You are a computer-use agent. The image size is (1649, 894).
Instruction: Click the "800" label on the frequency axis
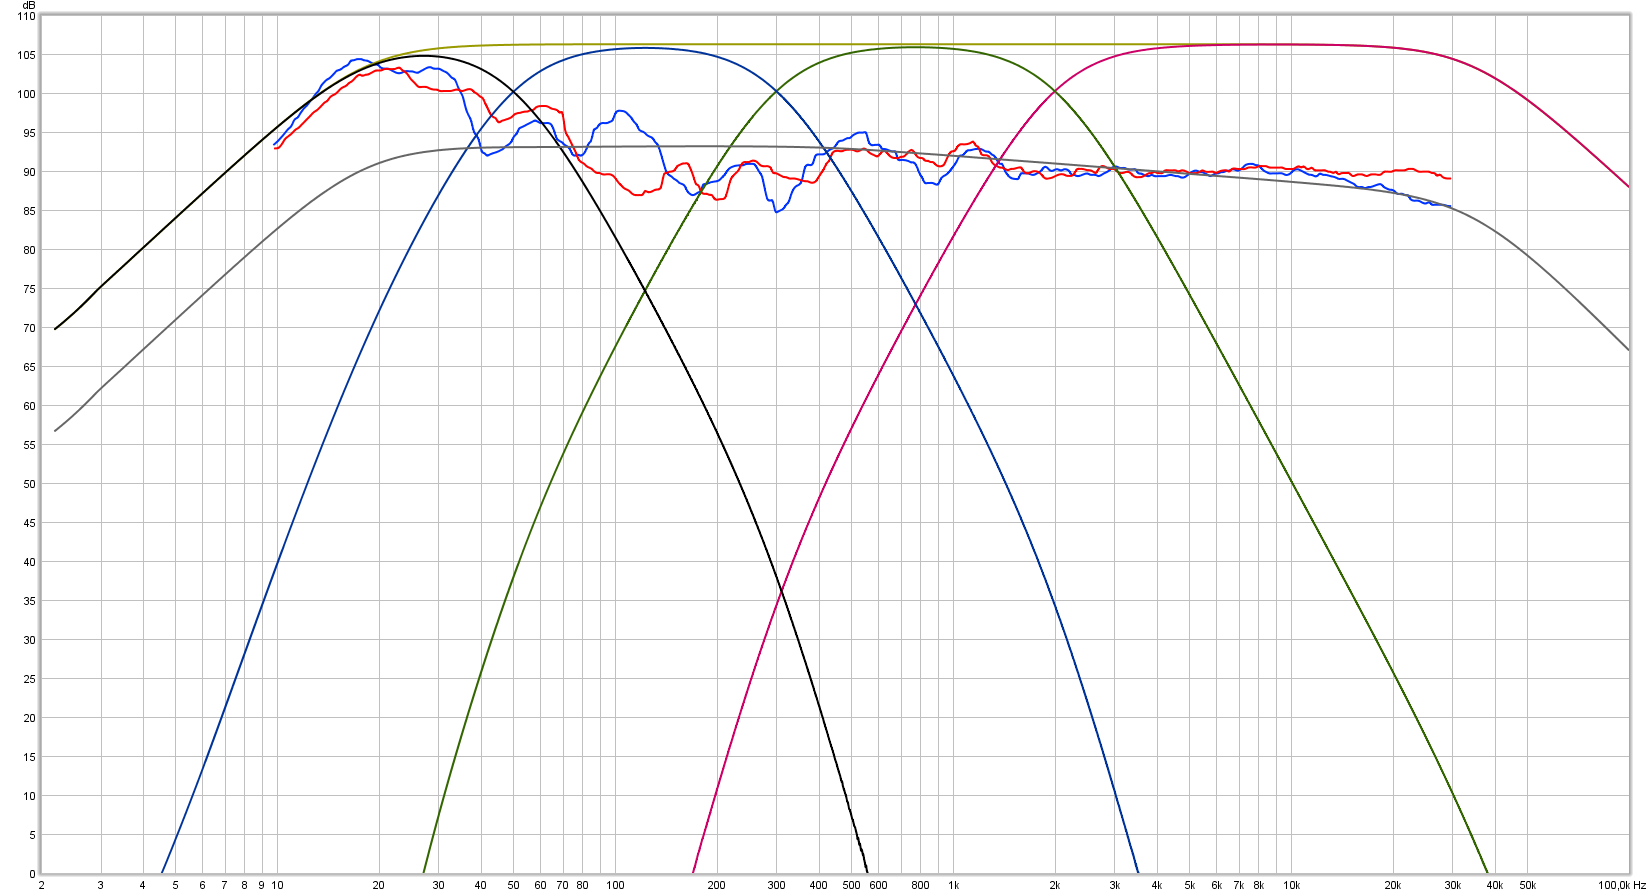pos(920,885)
